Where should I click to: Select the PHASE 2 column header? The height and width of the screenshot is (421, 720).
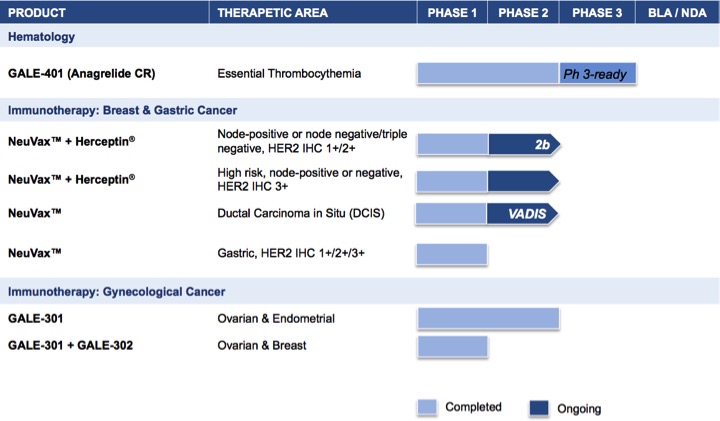point(524,12)
